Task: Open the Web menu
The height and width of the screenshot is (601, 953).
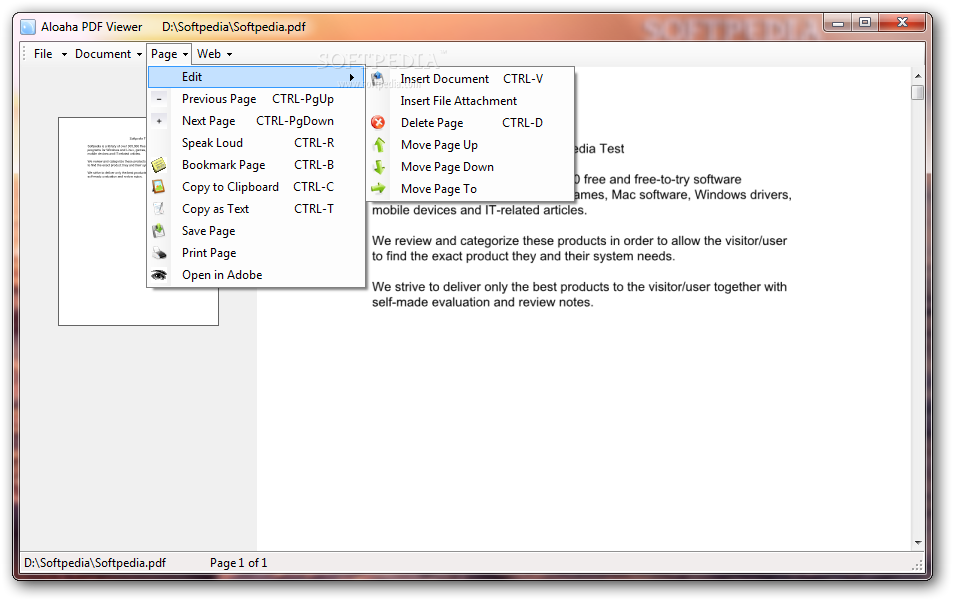Action: 208,54
